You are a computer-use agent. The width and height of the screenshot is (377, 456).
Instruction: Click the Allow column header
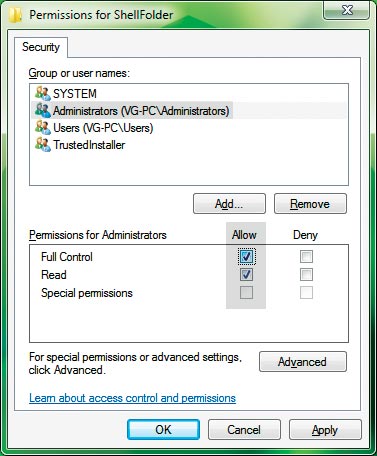(244, 235)
